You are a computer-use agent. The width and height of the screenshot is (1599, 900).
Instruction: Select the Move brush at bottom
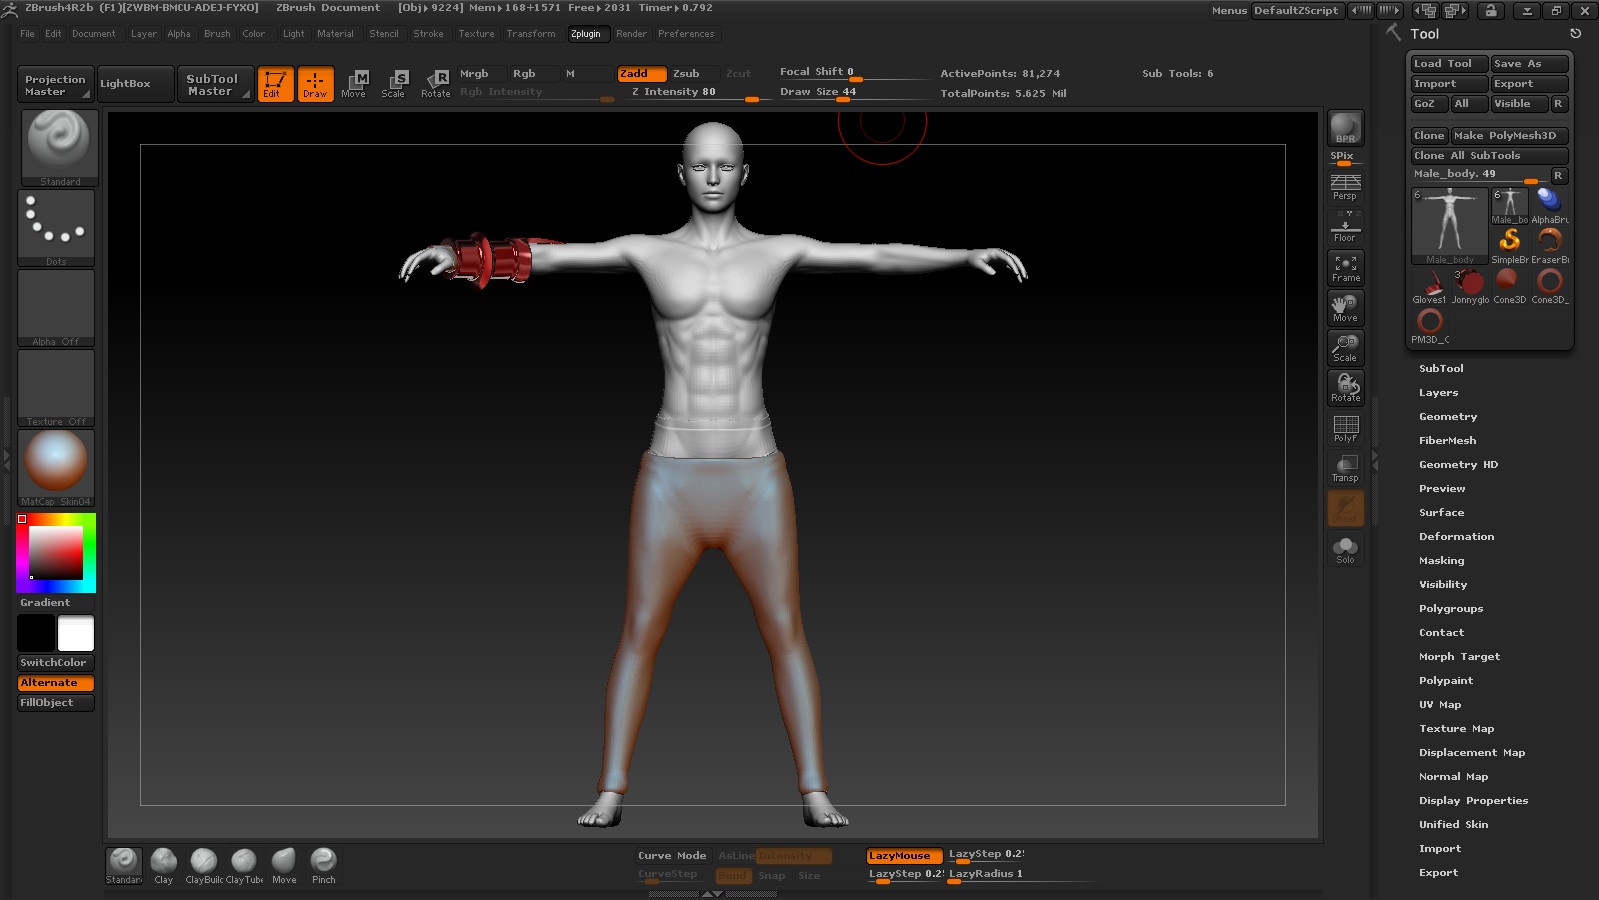[x=284, y=866]
